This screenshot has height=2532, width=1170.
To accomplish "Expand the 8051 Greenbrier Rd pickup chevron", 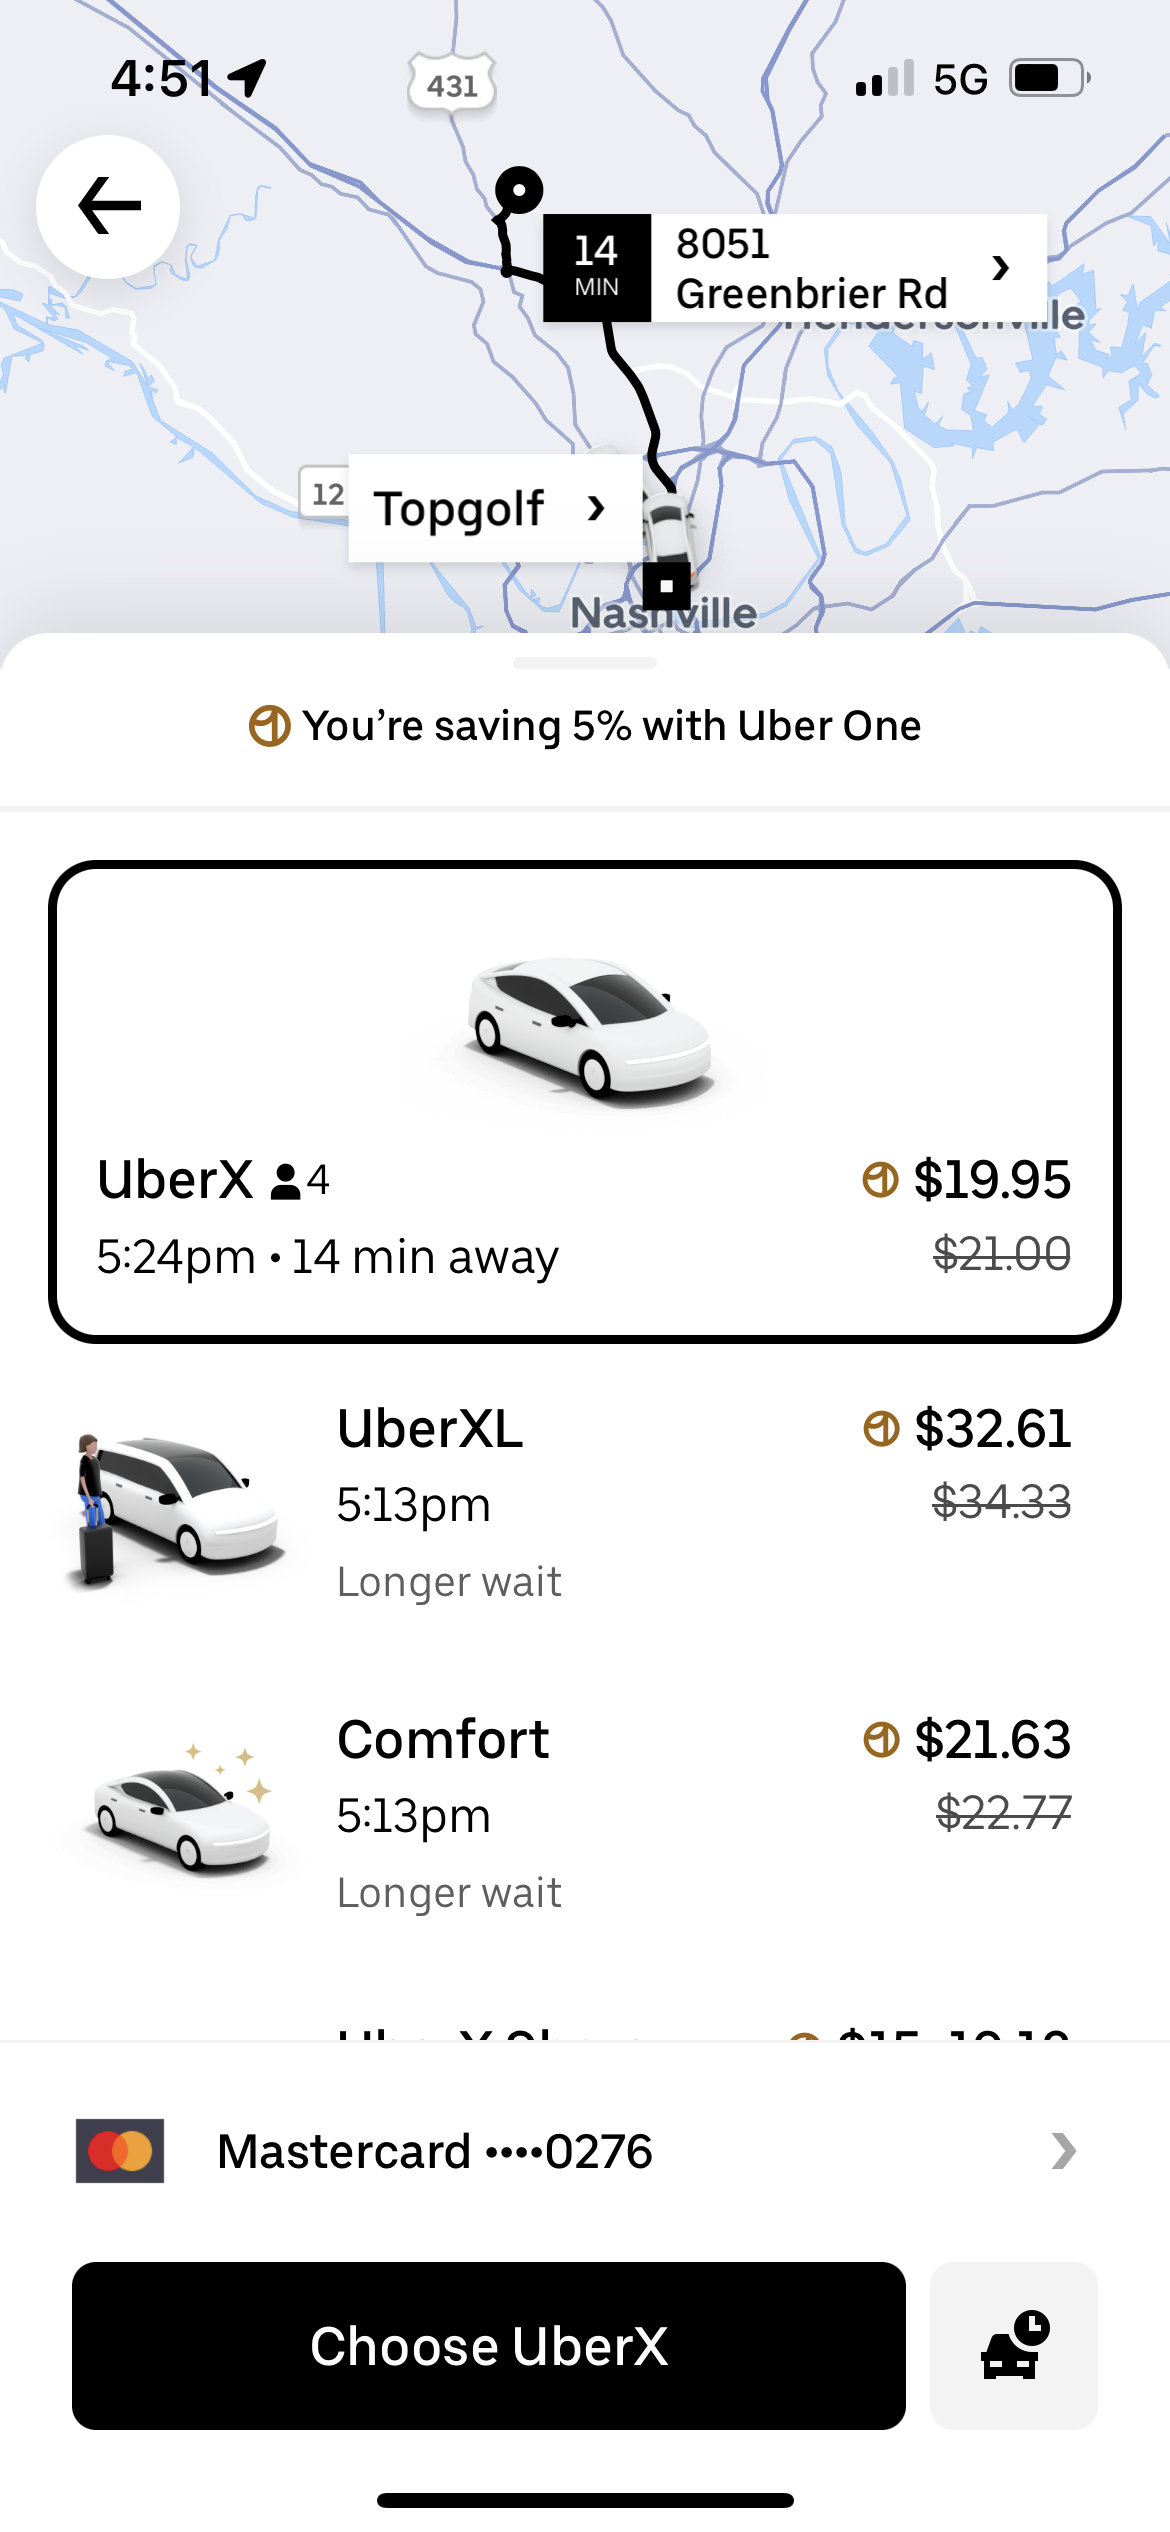I will pos(1000,268).
